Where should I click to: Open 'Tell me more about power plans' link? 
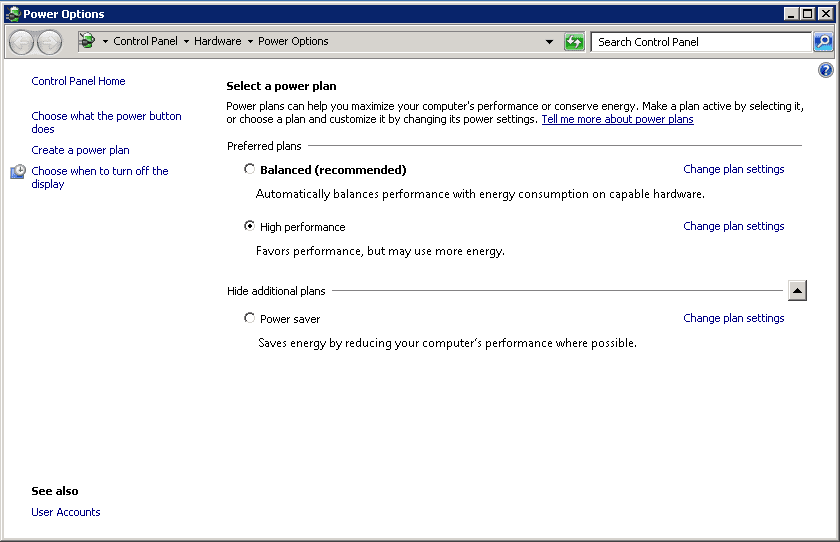617,119
